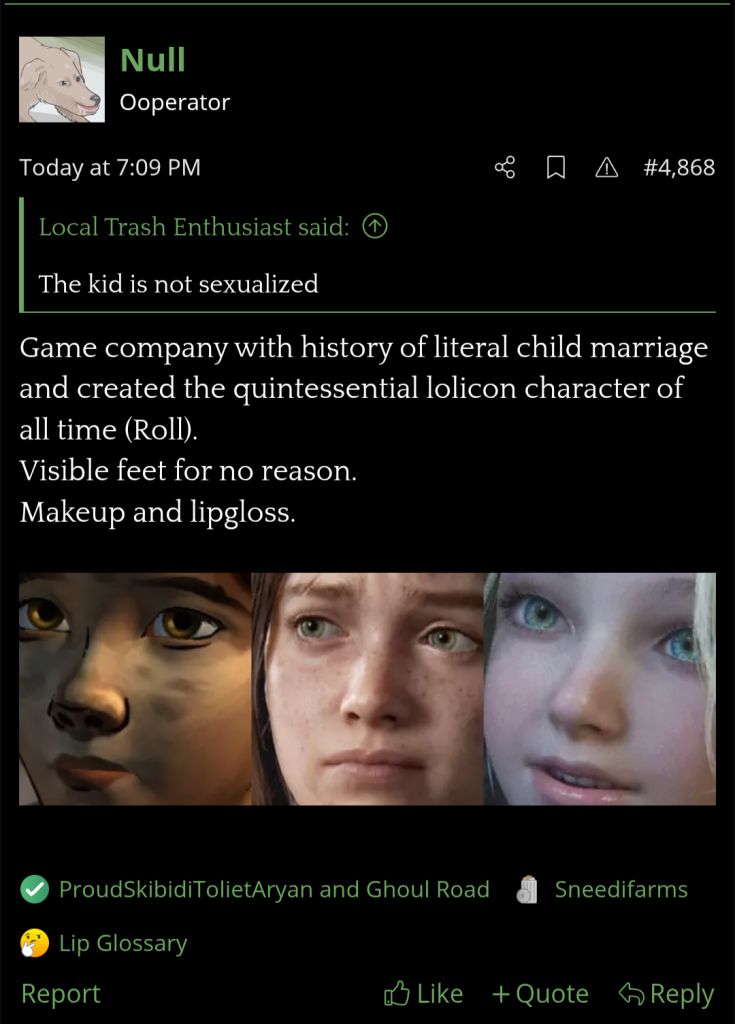The image size is (735, 1024).
Task: View the third attached face image
Action: coord(600,689)
